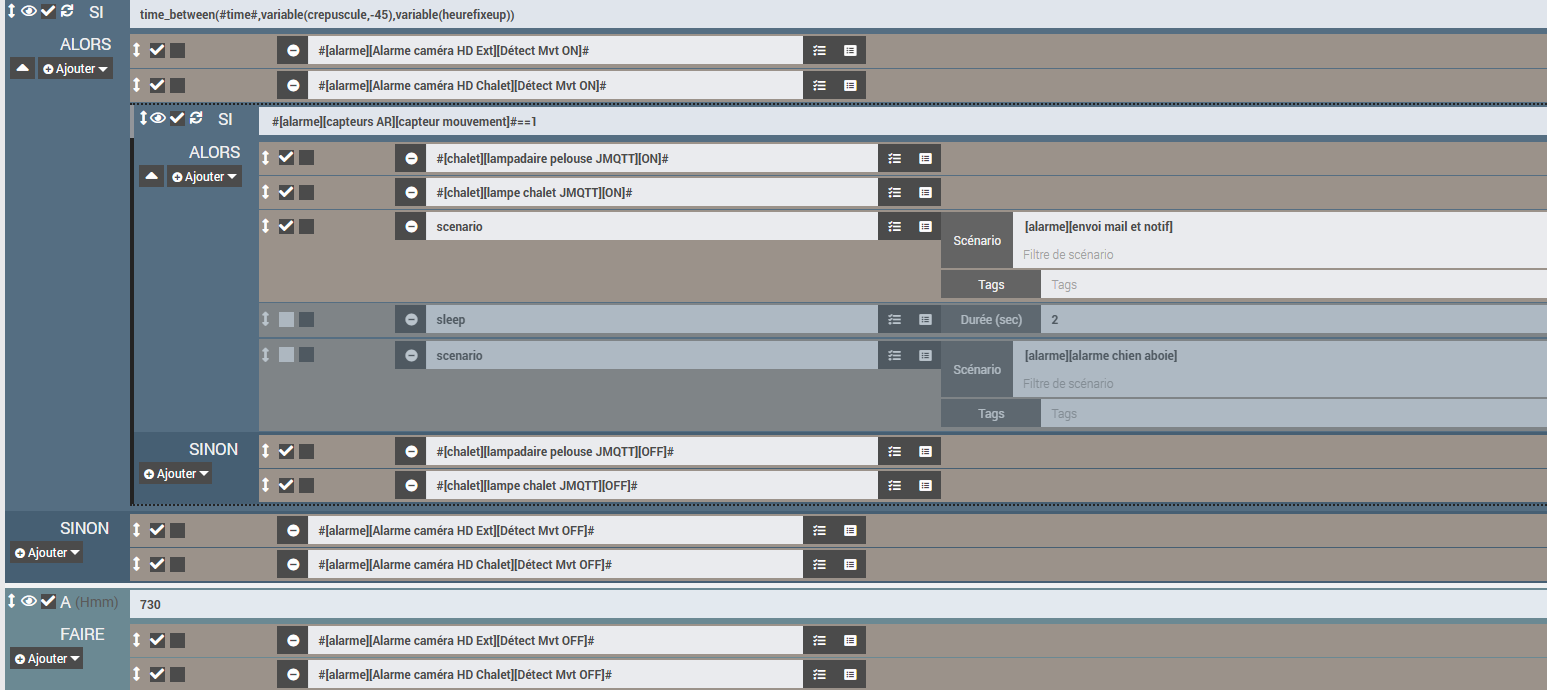Viewport: 1547px width, 690px height.
Task: Click the time field showing 730
Action: (838, 604)
